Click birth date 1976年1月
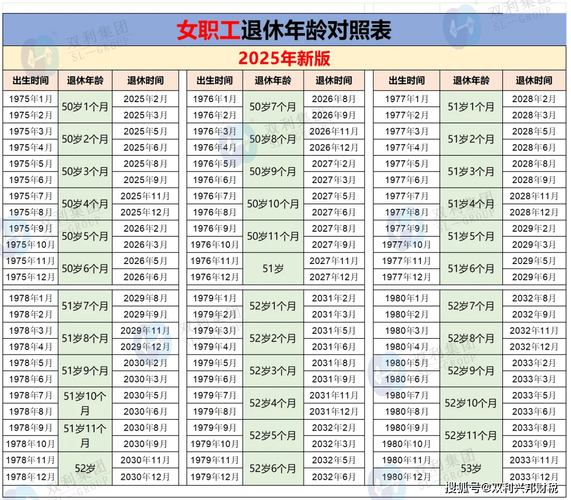The width and height of the screenshot is (571, 500). [214, 99]
